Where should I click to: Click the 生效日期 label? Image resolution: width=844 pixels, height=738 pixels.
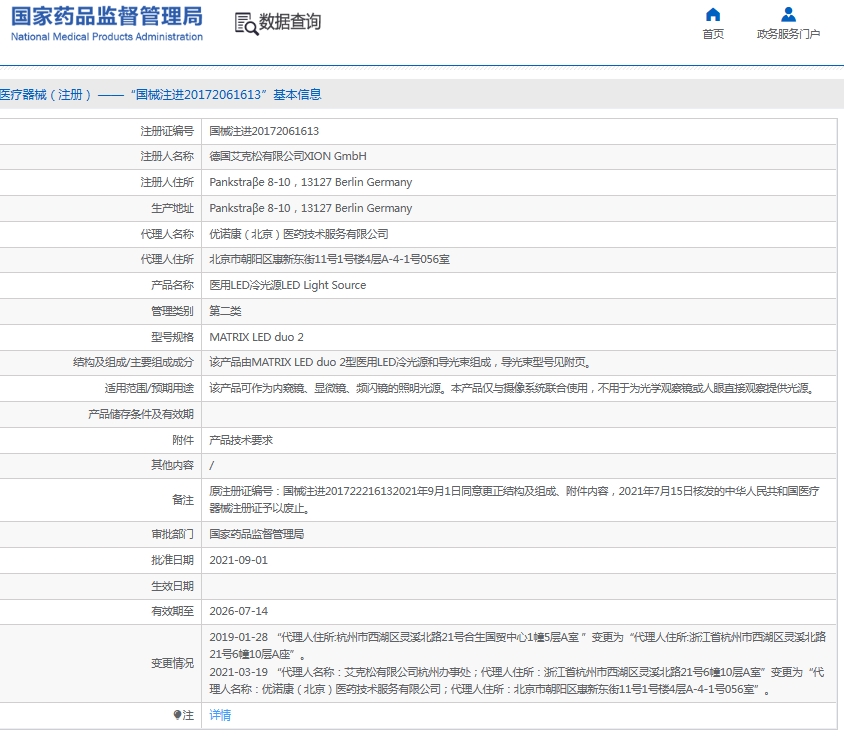tap(172, 586)
